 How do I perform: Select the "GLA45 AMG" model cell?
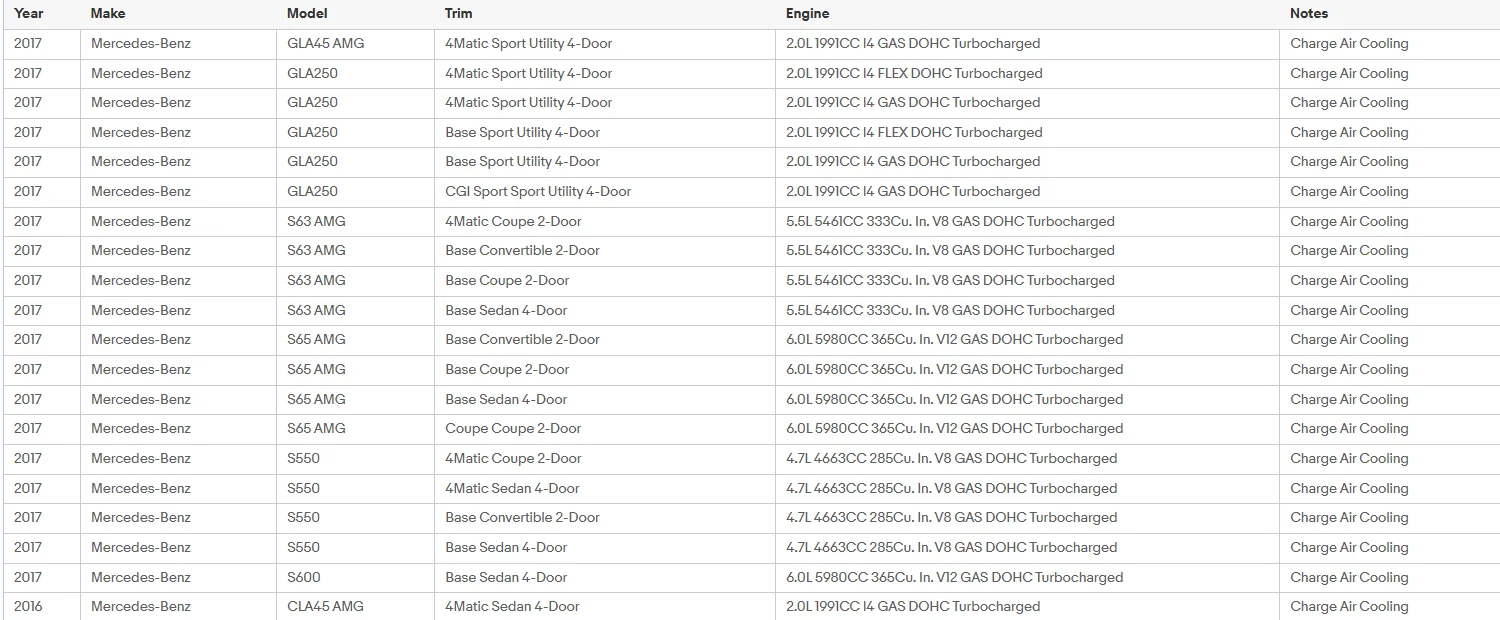[x=325, y=44]
